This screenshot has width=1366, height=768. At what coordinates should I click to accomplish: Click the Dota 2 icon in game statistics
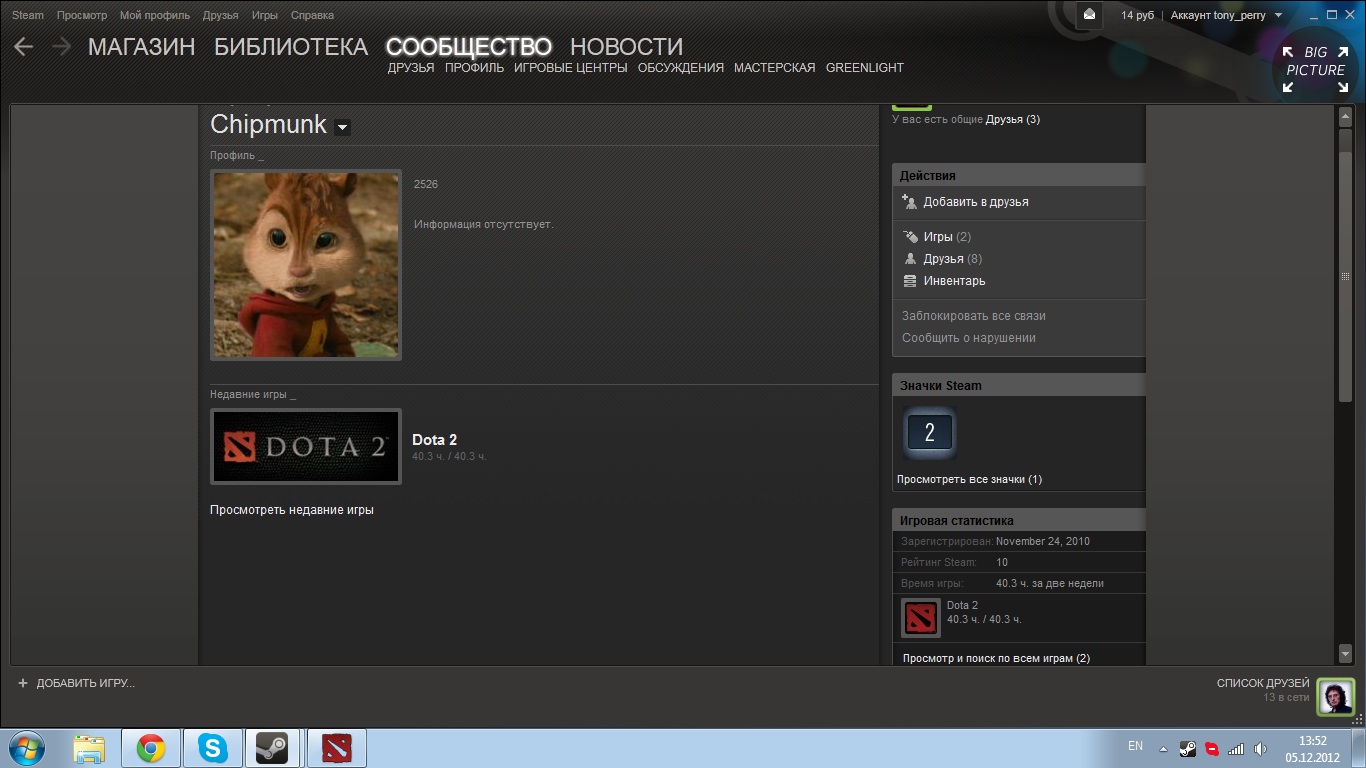[x=920, y=618]
